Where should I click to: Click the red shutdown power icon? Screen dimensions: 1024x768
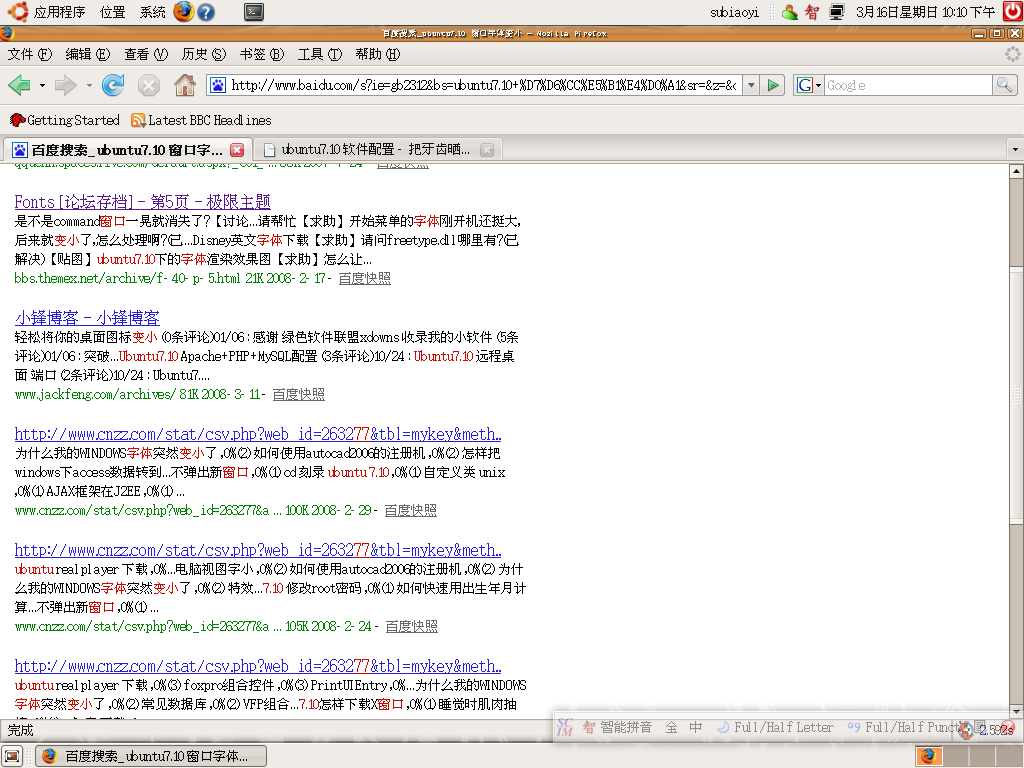point(1013,12)
